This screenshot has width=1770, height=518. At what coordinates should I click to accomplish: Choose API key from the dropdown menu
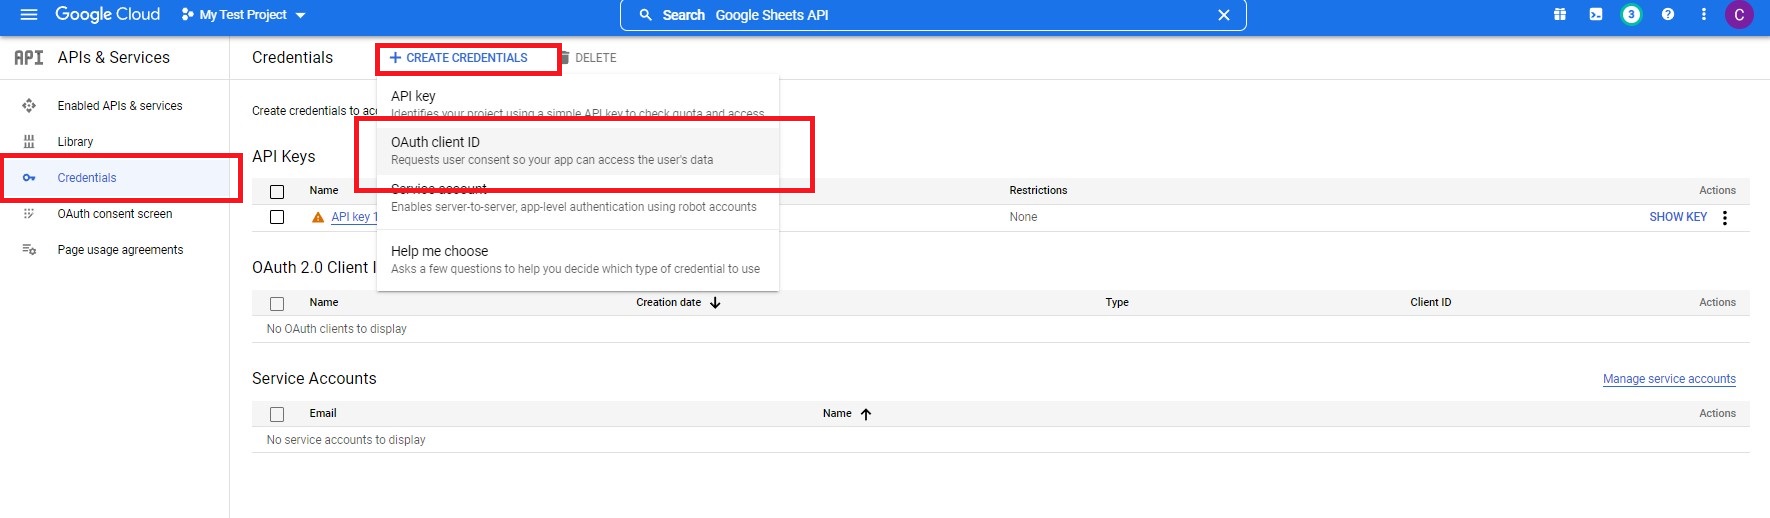coord(578,104)
